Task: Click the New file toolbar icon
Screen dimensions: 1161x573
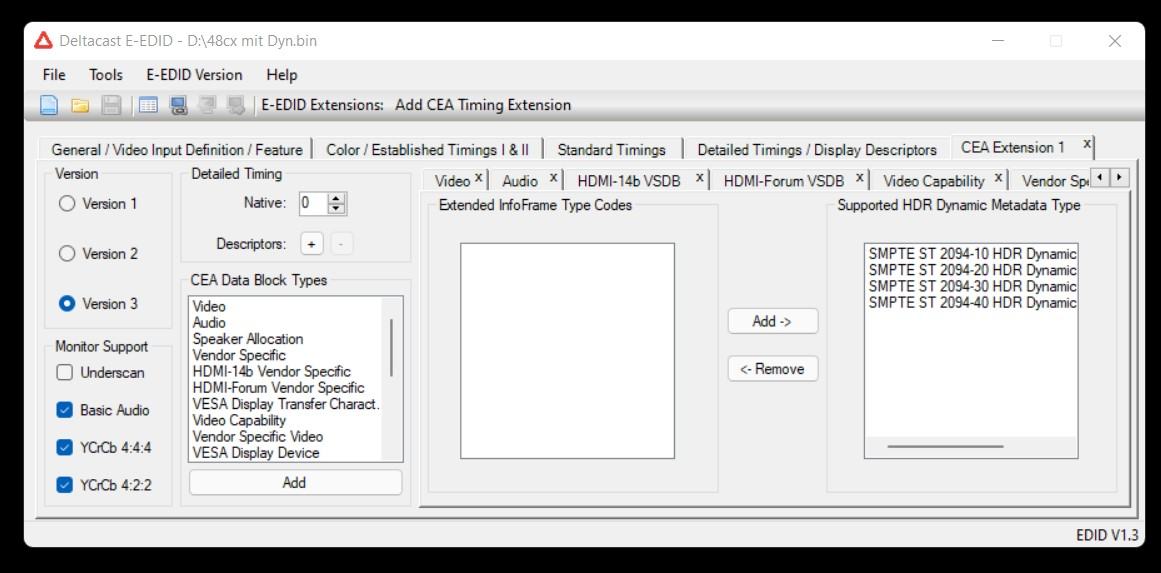Action: click(49, 105)
